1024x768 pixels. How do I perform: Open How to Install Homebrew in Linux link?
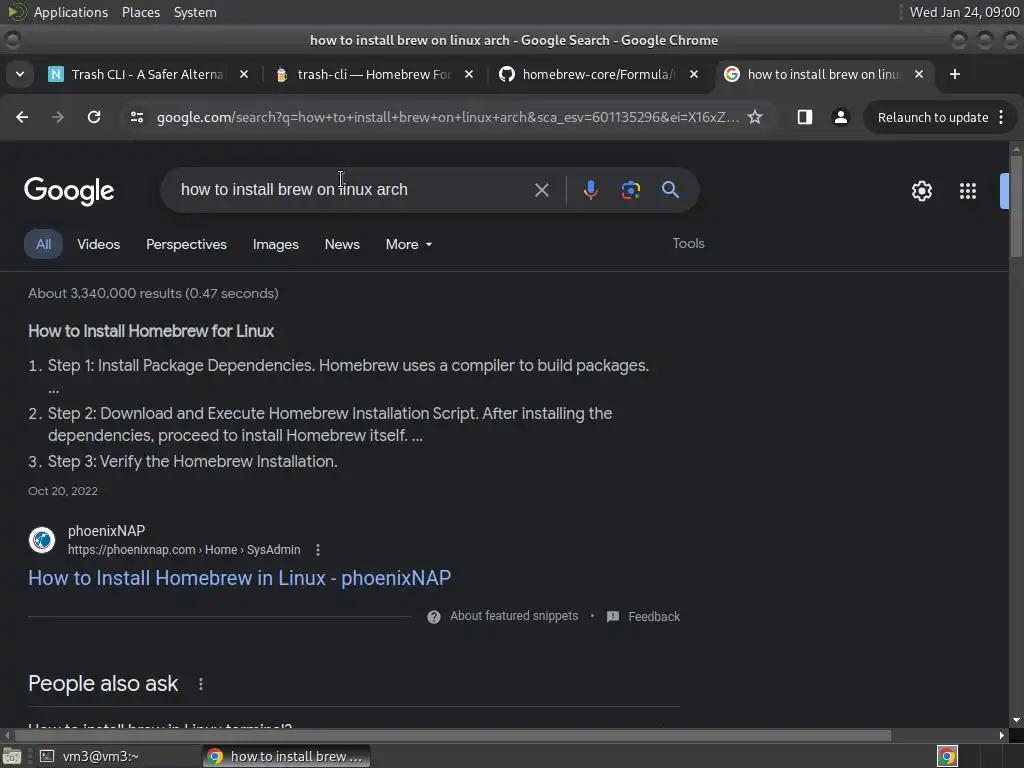coord(240,578)
